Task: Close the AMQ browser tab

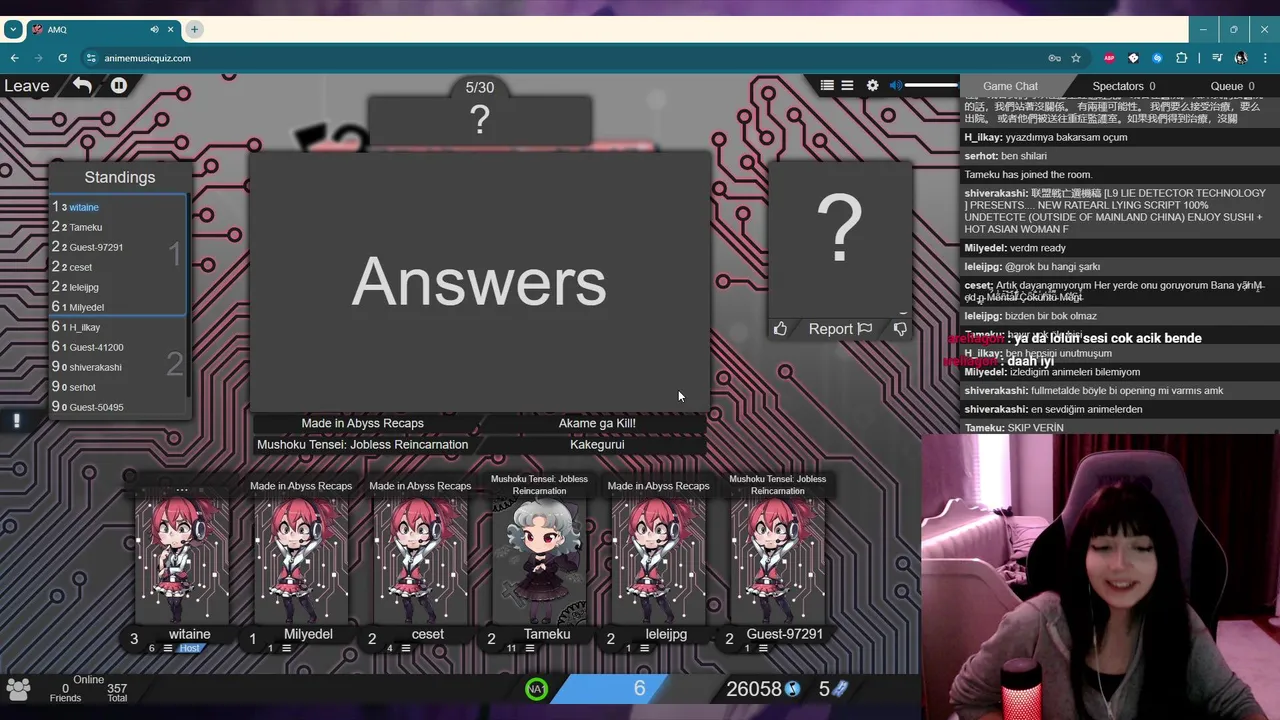Action: click(x=171, y=29)
